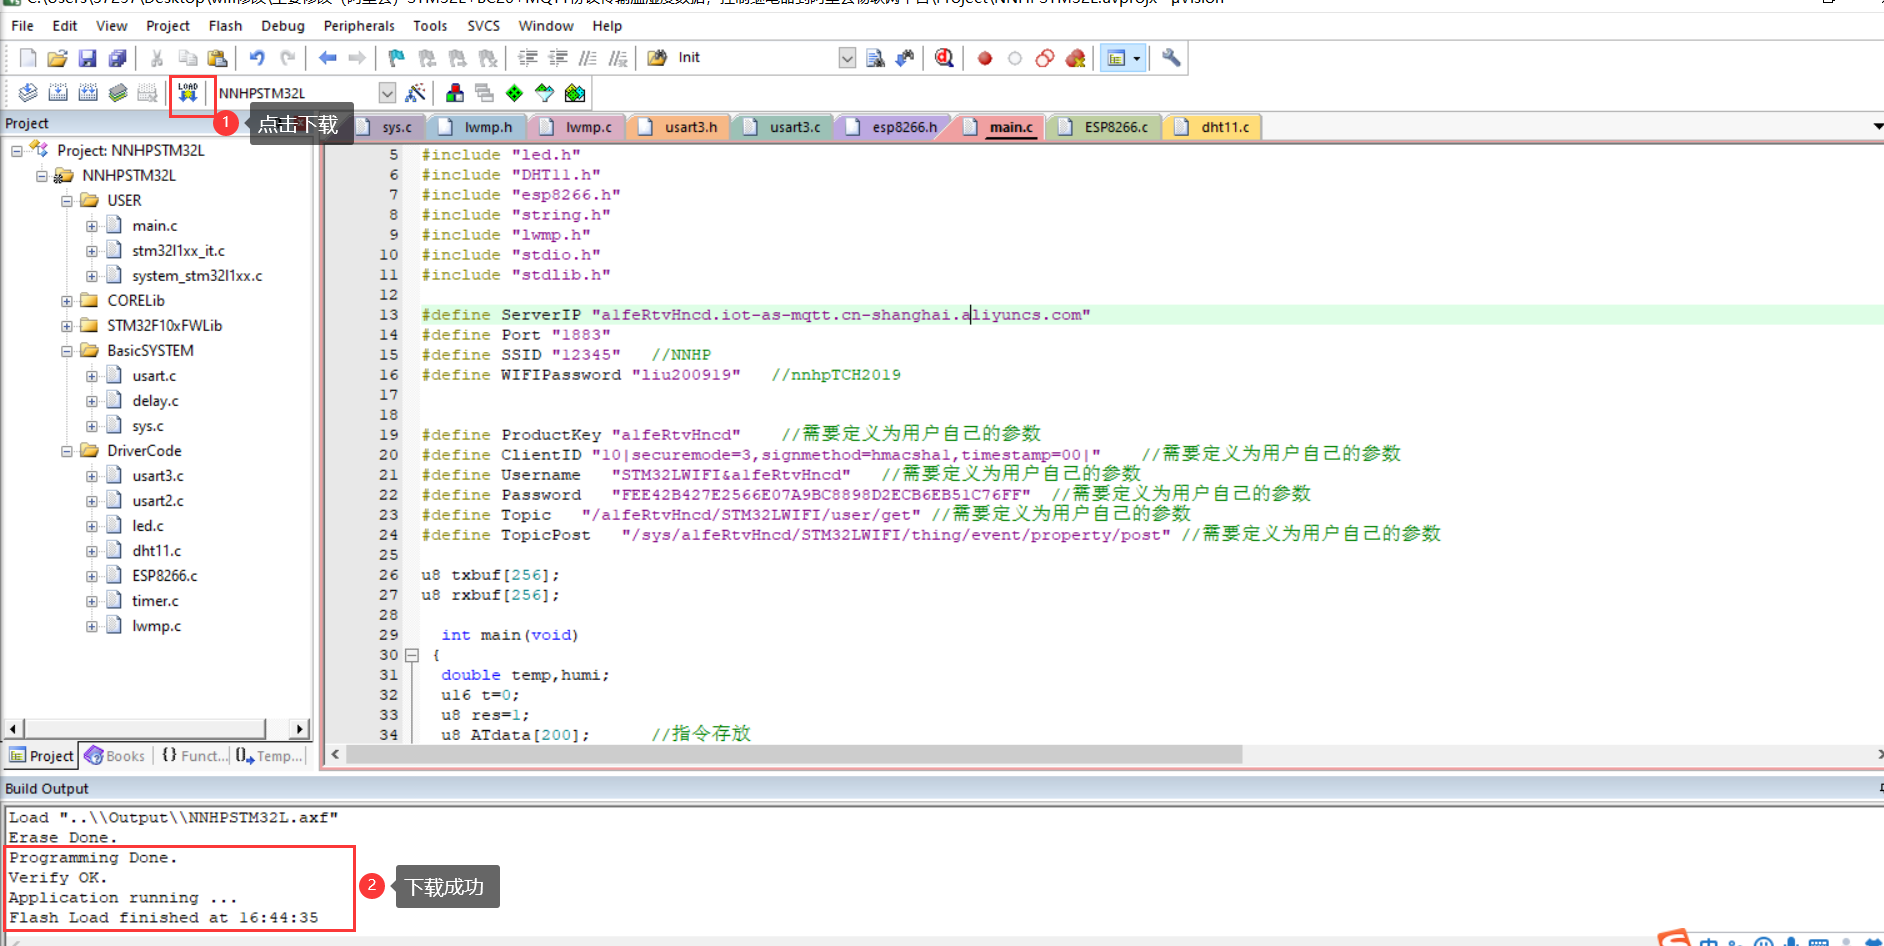Collapse the main function fold marker
The image size is (1884, 946).
pyautogui.click(x=411, y=655)
